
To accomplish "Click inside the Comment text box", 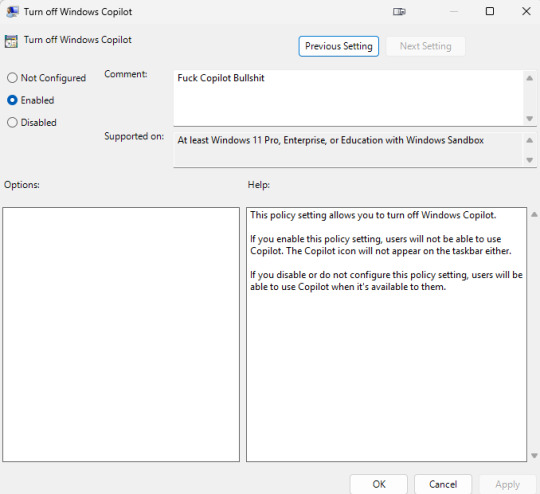I will (348, 98).
